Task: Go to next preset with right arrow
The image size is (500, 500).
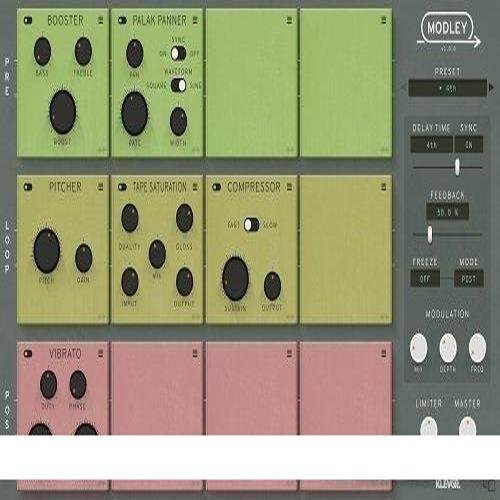Action: (491, 88)
